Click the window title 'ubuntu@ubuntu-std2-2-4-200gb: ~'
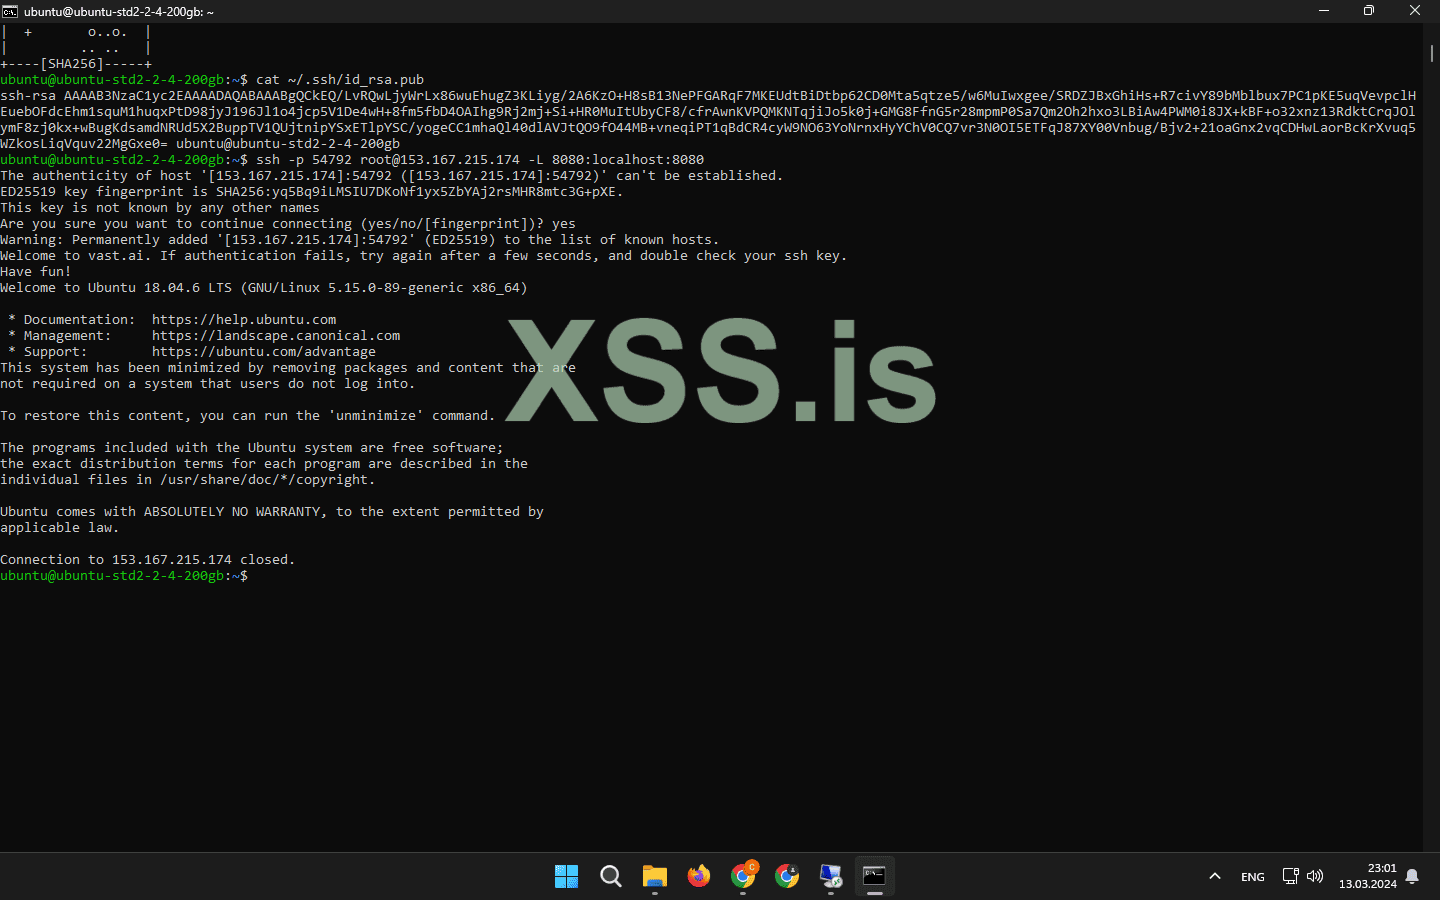The width and height of the screenshot is (1440, 900). point(119,12)
